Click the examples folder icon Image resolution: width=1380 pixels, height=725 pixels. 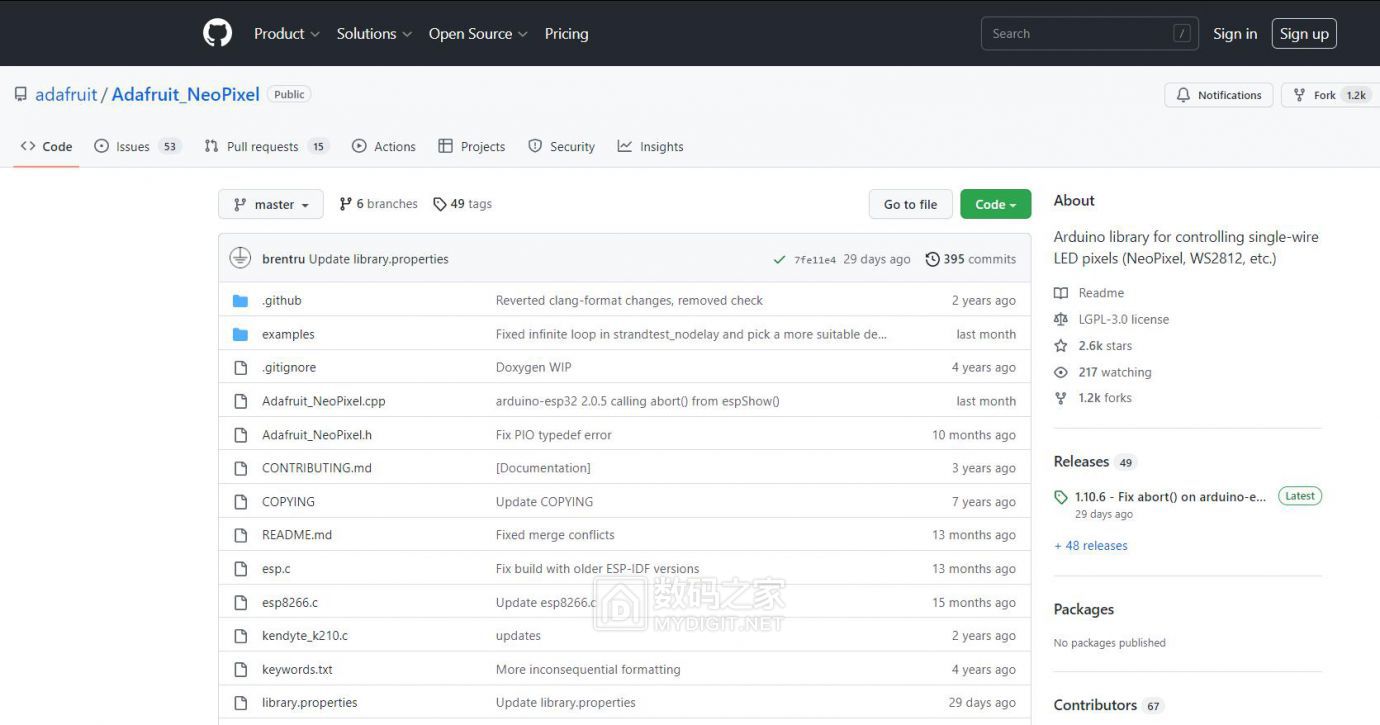tap(240, 334)
